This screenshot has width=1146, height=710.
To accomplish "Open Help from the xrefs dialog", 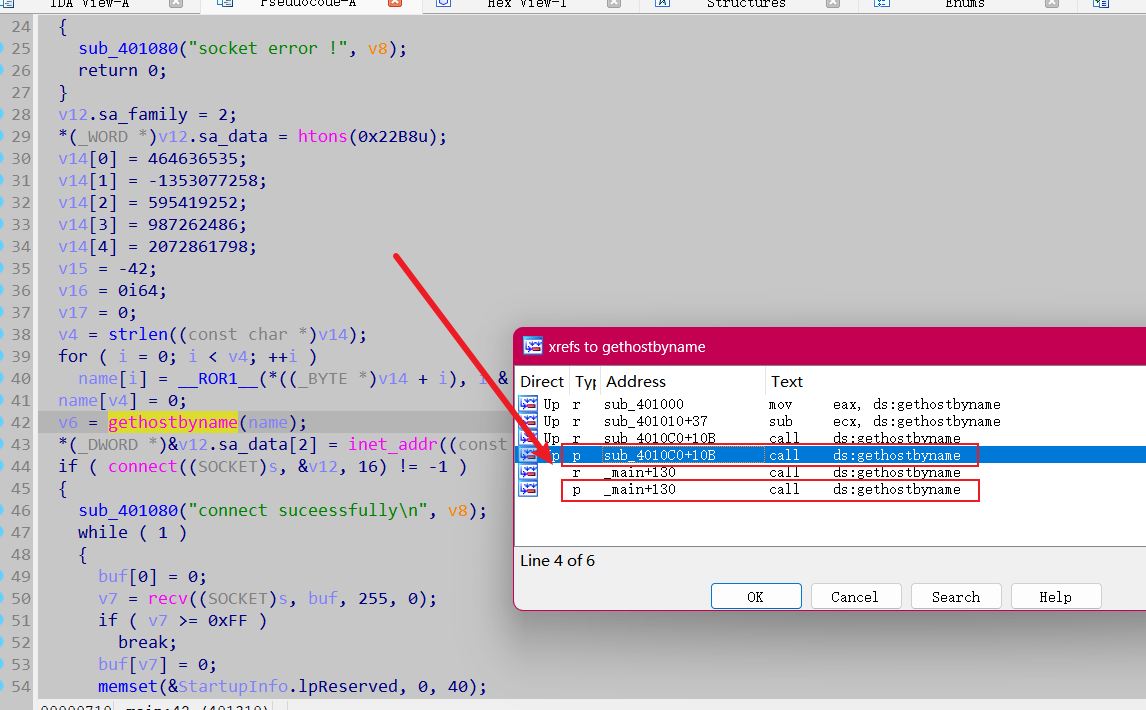I will pyautogui.click(x=1055, y=597).
